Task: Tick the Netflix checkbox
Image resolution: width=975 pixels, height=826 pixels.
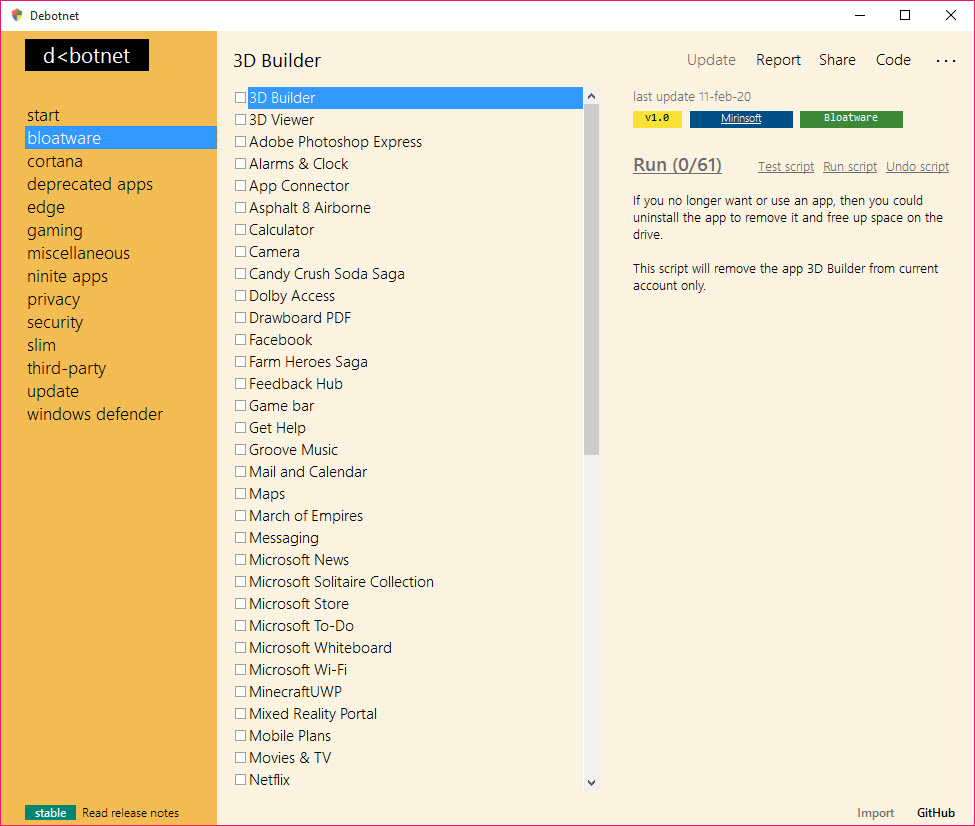Action: (240, 780)
